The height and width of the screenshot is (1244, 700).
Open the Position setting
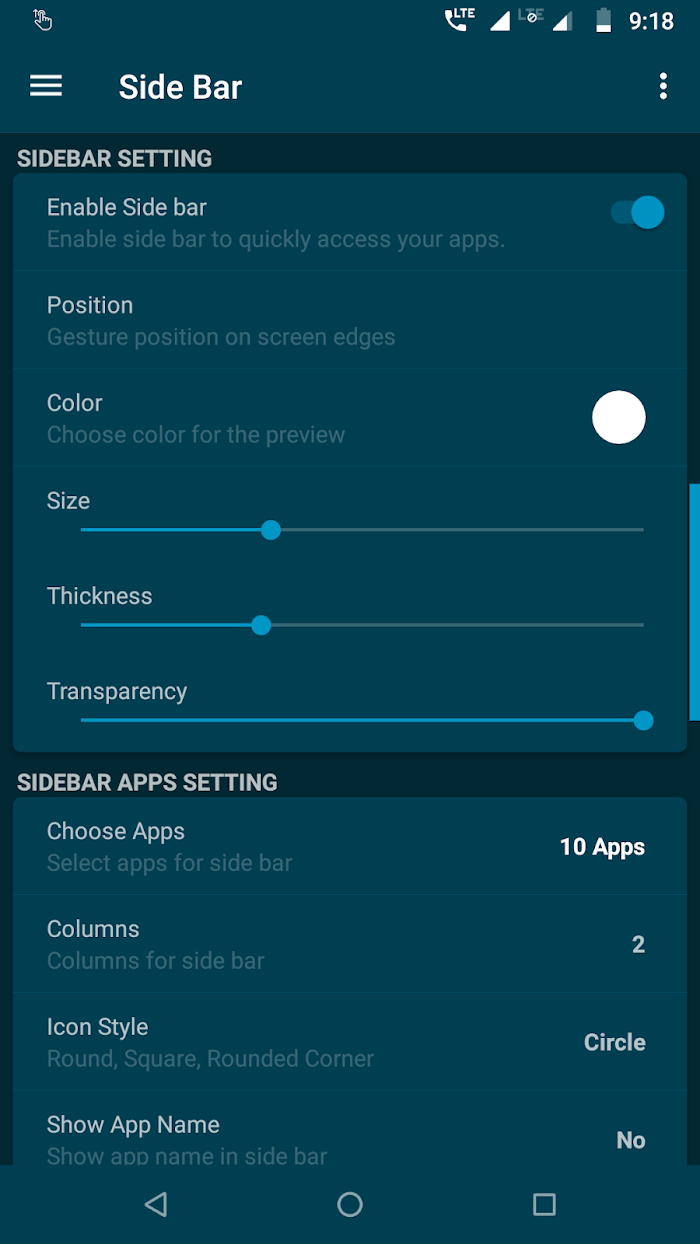[x=350, y=320]
